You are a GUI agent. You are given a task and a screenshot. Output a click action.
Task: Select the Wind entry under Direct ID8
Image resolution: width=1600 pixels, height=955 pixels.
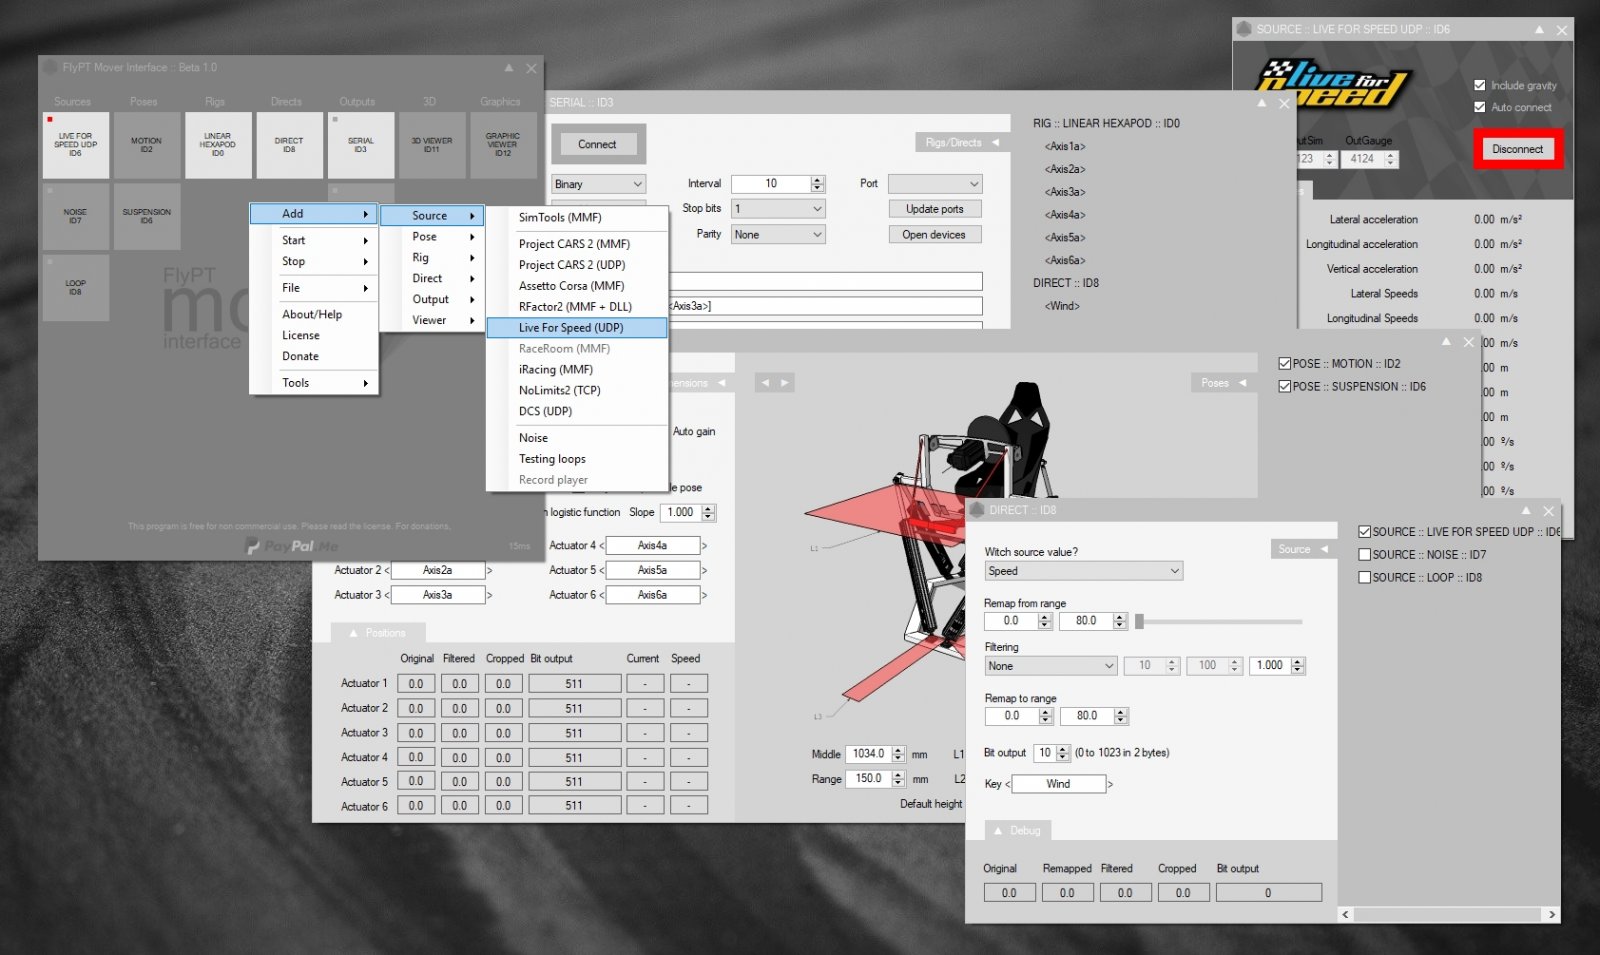click(x=1062, y=306)
